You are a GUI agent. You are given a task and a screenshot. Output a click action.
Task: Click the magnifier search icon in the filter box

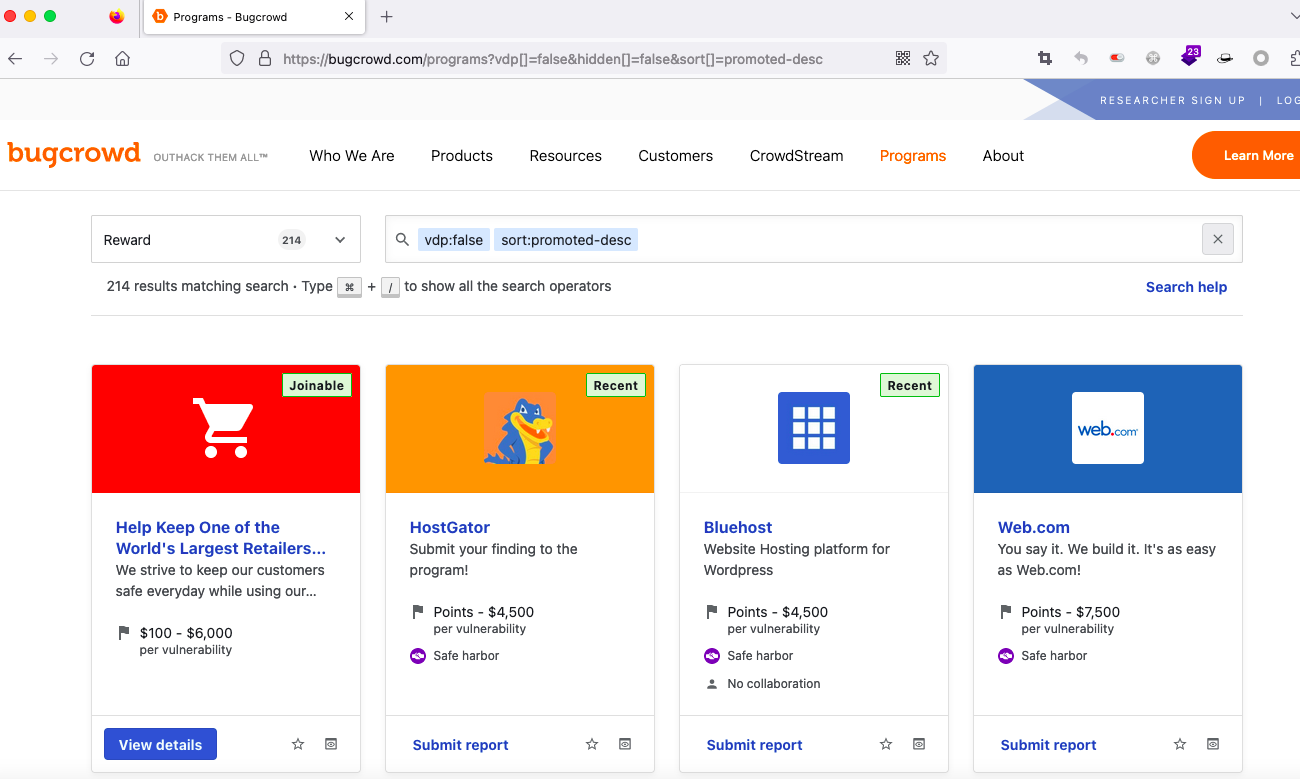pos(402,240)
